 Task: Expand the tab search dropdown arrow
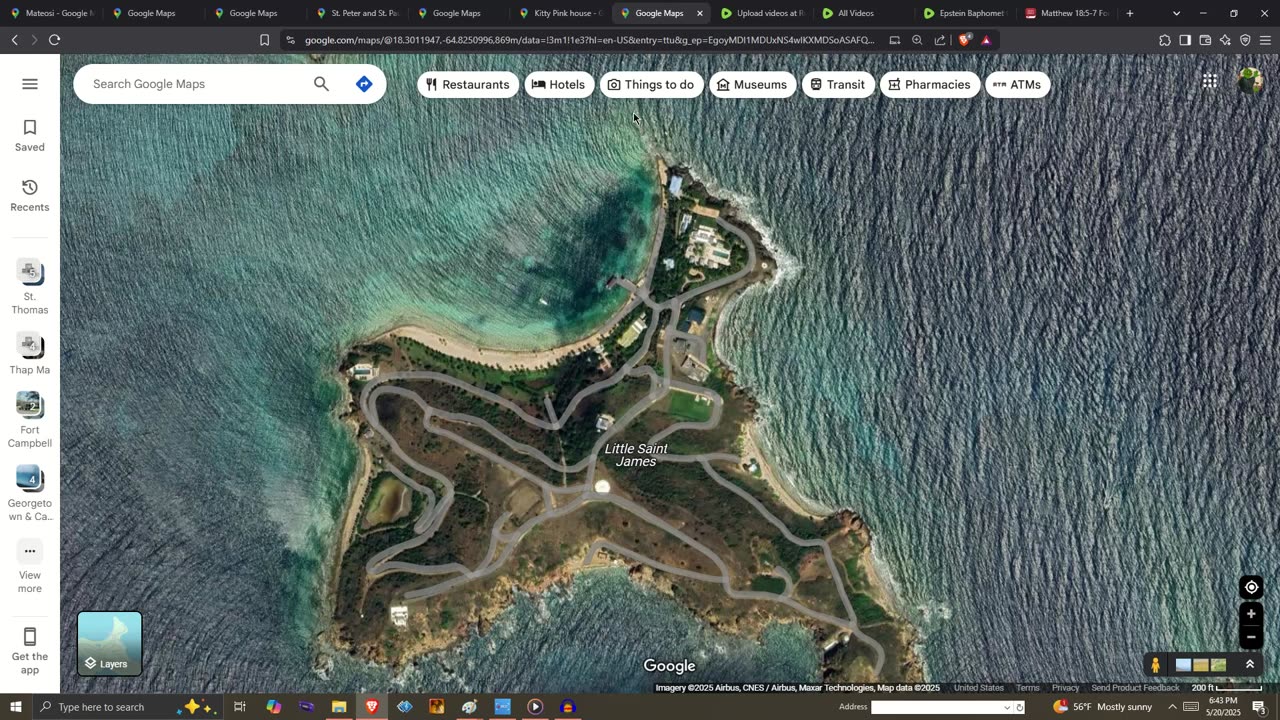(x=1176, y=13)
